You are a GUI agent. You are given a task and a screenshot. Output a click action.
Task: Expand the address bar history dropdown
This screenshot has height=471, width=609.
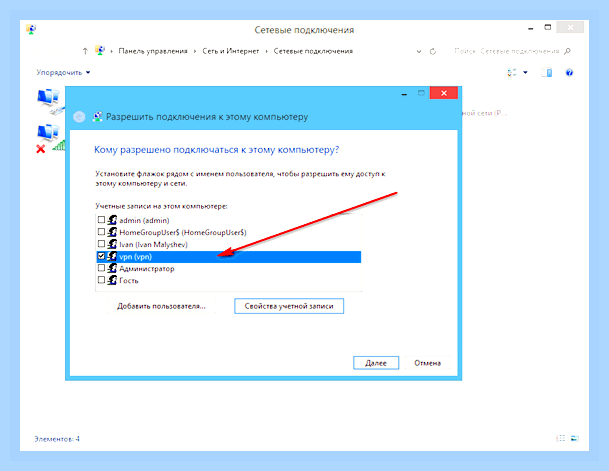(419, 51)
